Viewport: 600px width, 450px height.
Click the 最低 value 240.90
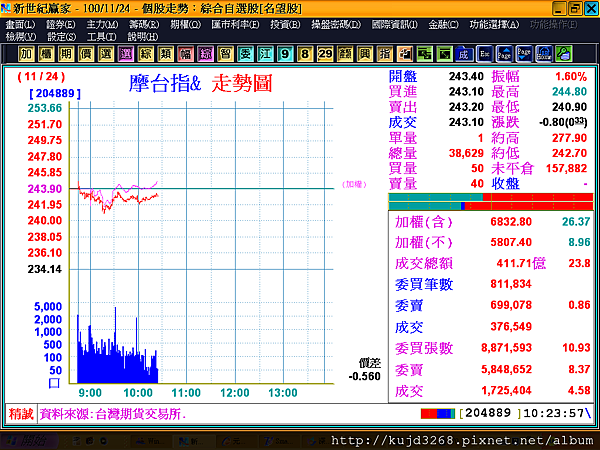point(569,107)
